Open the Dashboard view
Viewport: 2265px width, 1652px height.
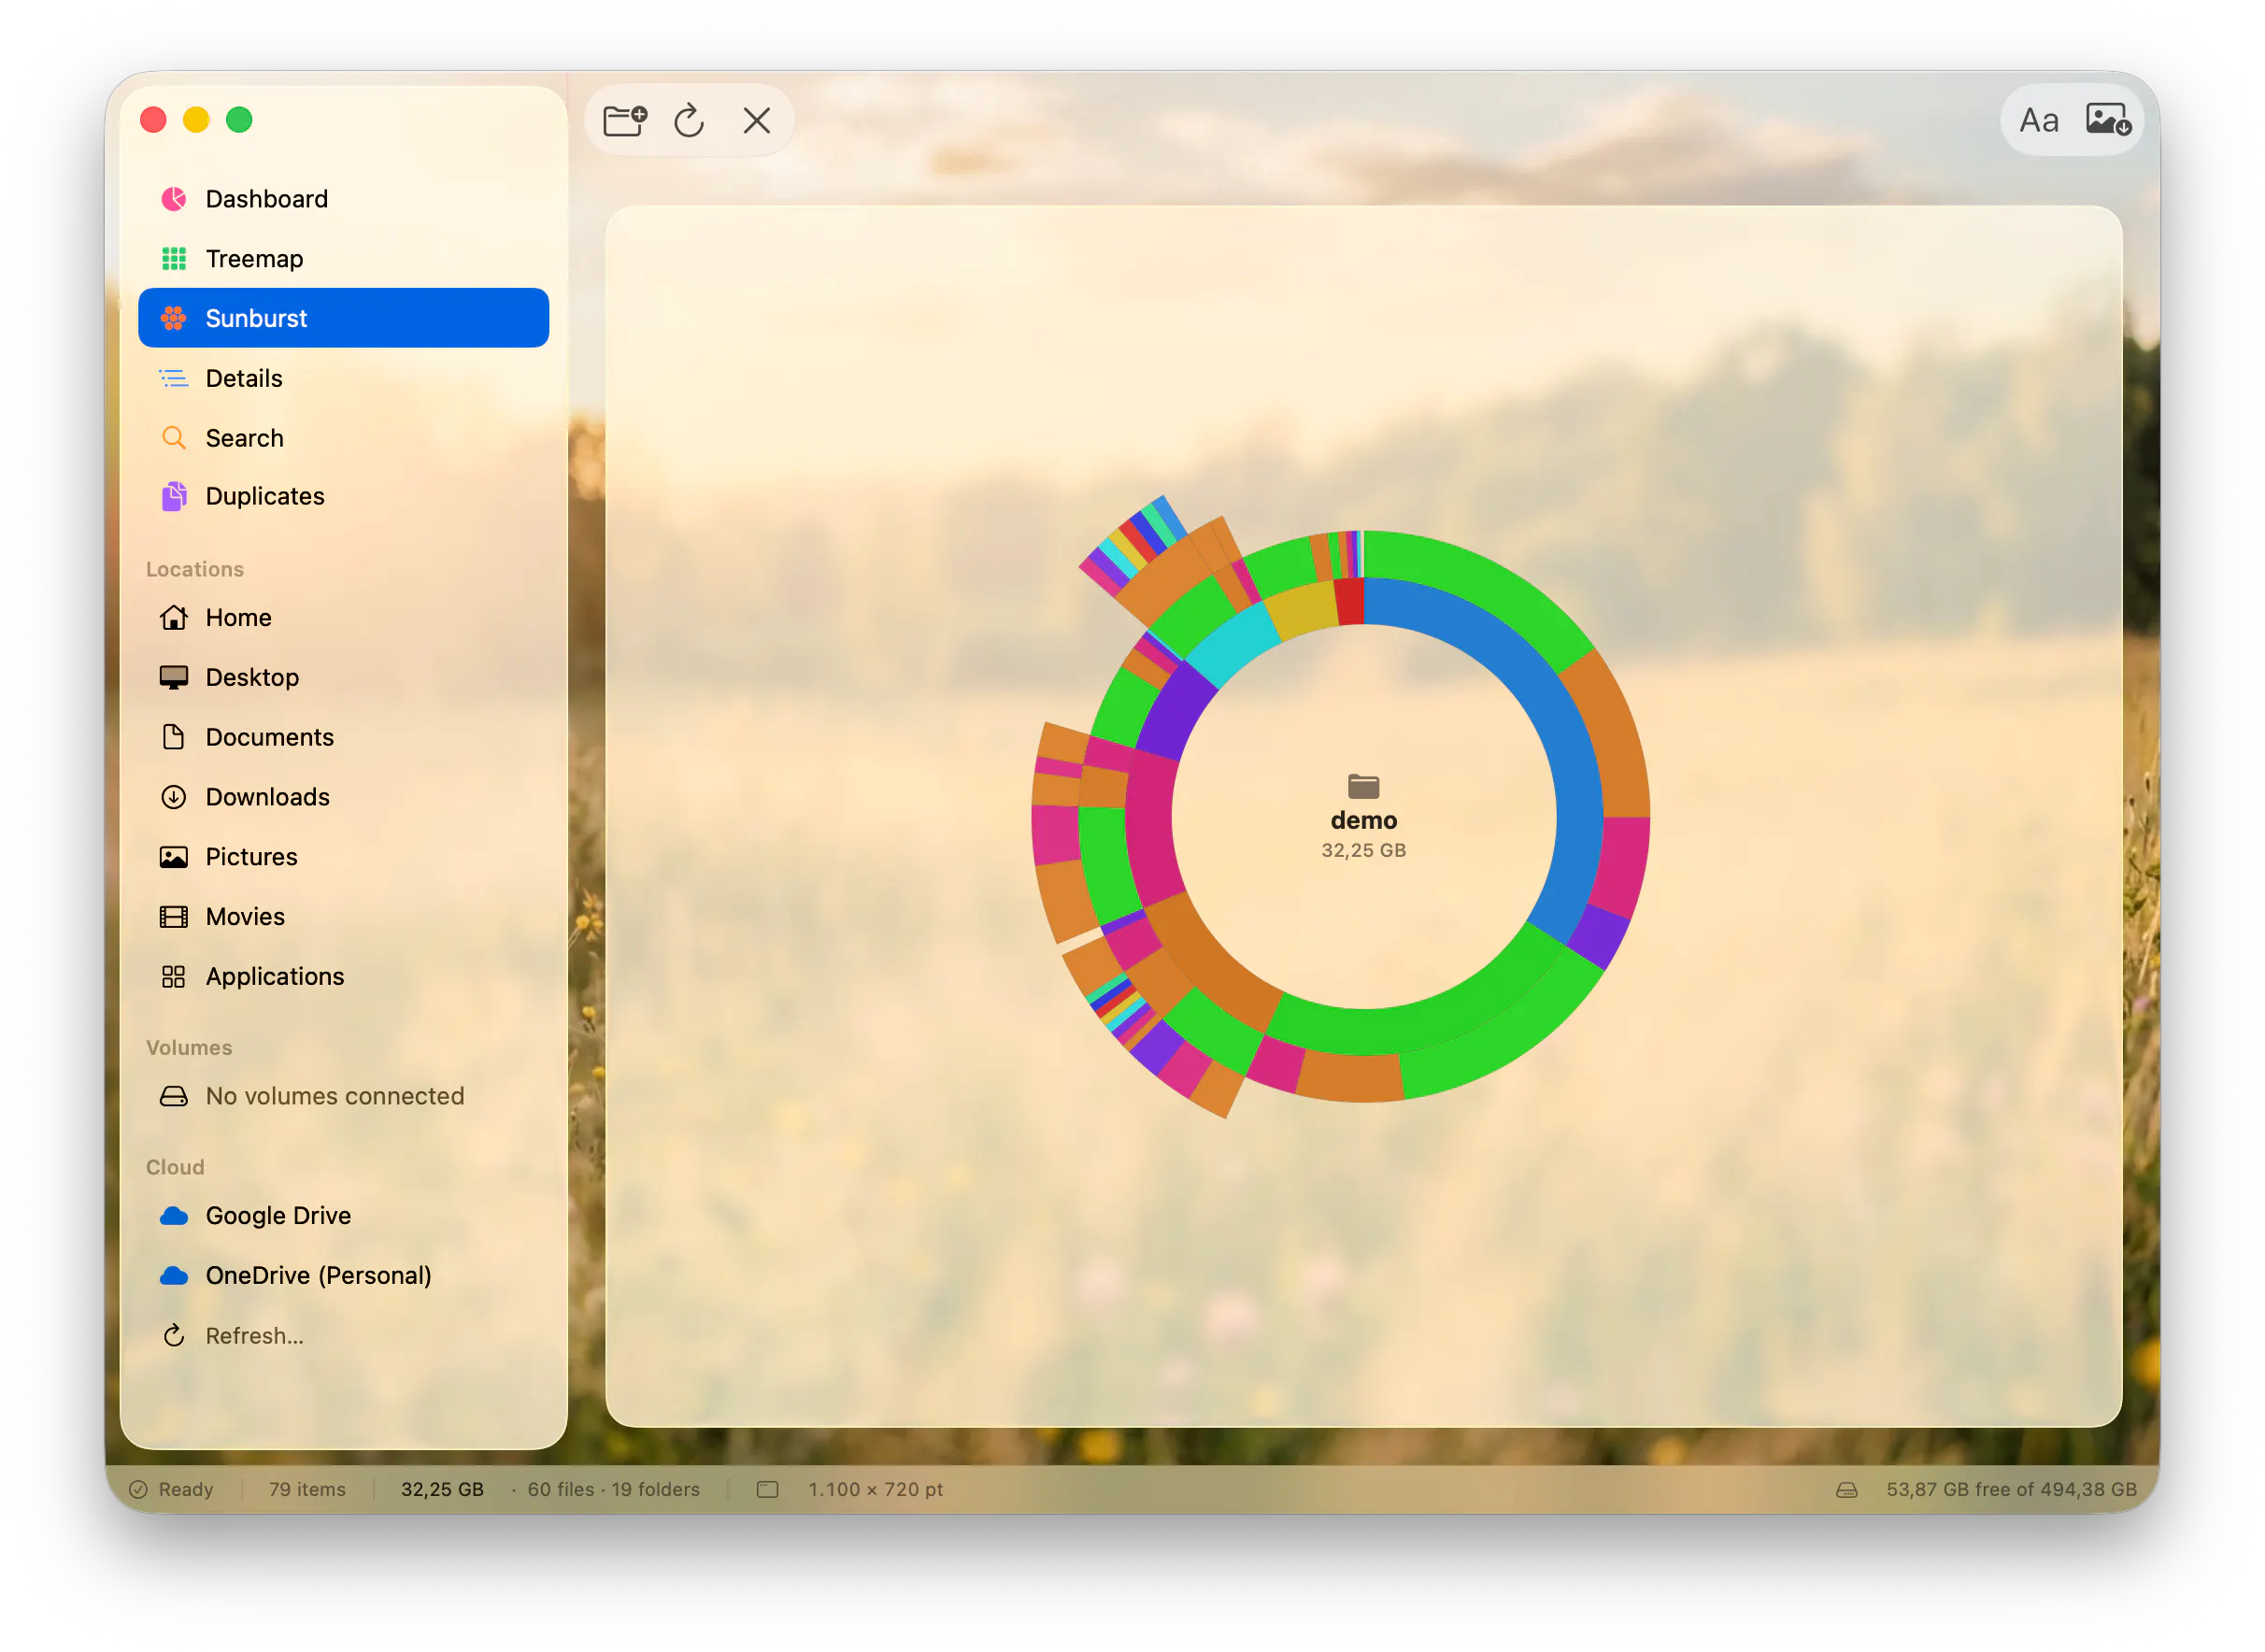[343, 199]
